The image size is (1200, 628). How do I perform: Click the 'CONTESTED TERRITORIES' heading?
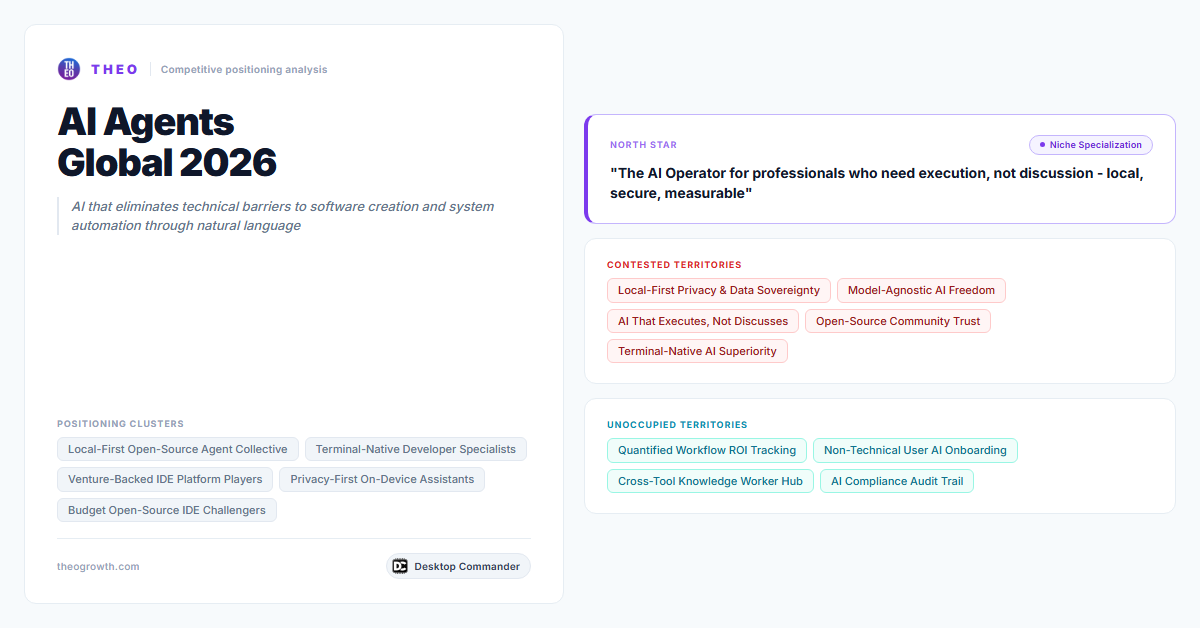pos(674,265)
